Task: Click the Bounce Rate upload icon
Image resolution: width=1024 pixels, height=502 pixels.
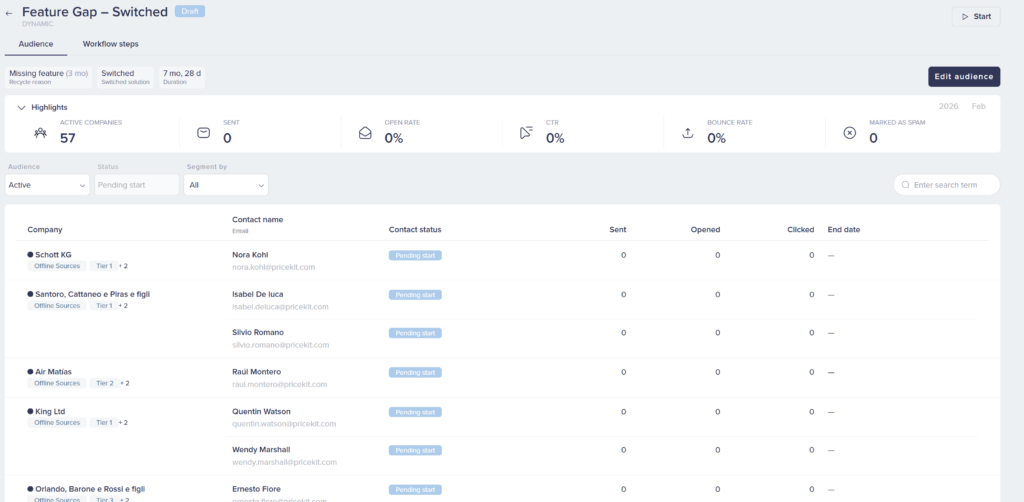Action: pyautogui.click(x=687, y=133)
